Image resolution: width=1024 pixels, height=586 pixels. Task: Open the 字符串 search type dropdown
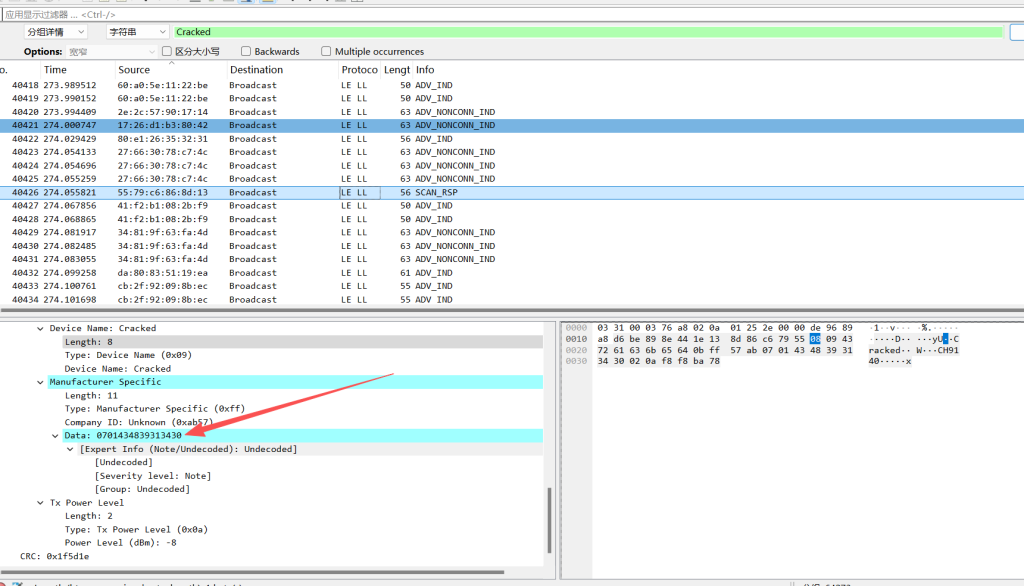pyautogui.click(x=137, y=32)
